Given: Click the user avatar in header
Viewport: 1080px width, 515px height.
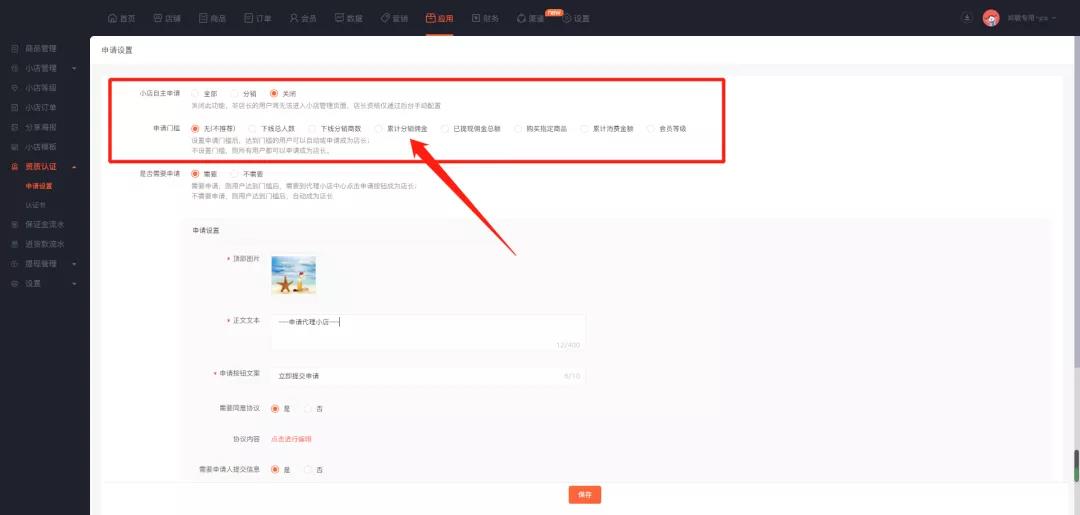Looking at the screenshot, I should pyautogui.click(x=990, y=19).
